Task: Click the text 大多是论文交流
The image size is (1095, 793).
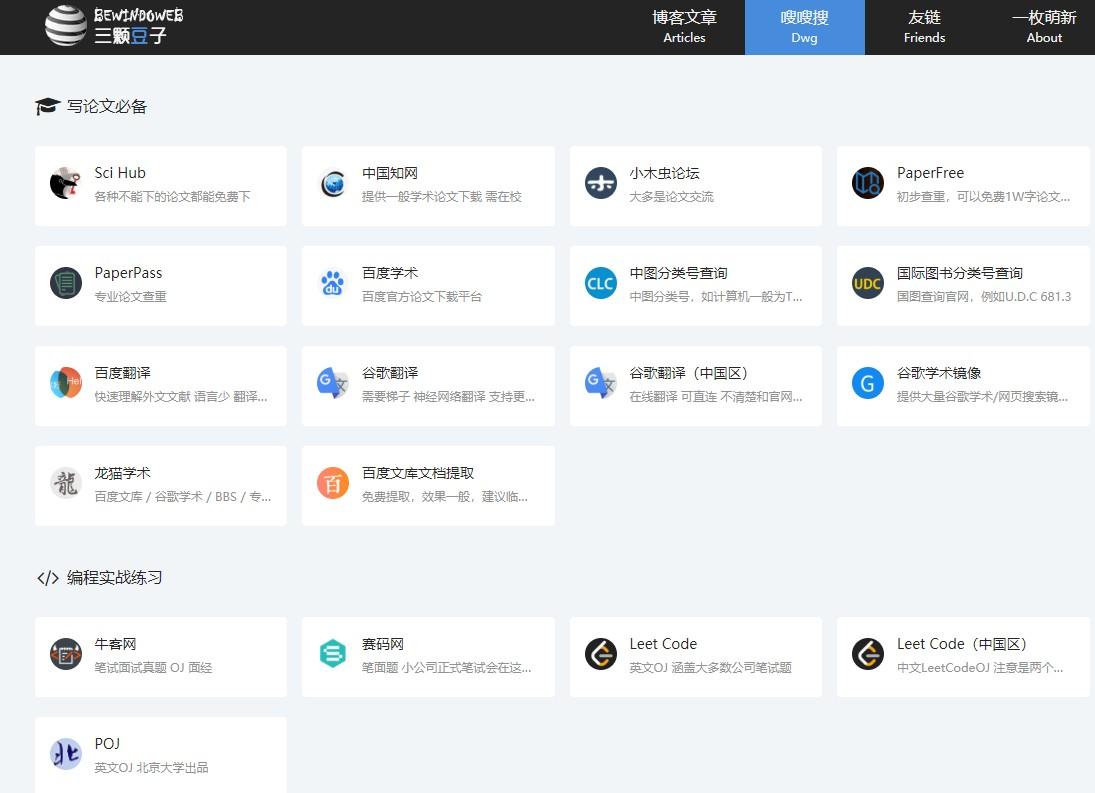Action: pyautogui.click(x=671, y=197)
